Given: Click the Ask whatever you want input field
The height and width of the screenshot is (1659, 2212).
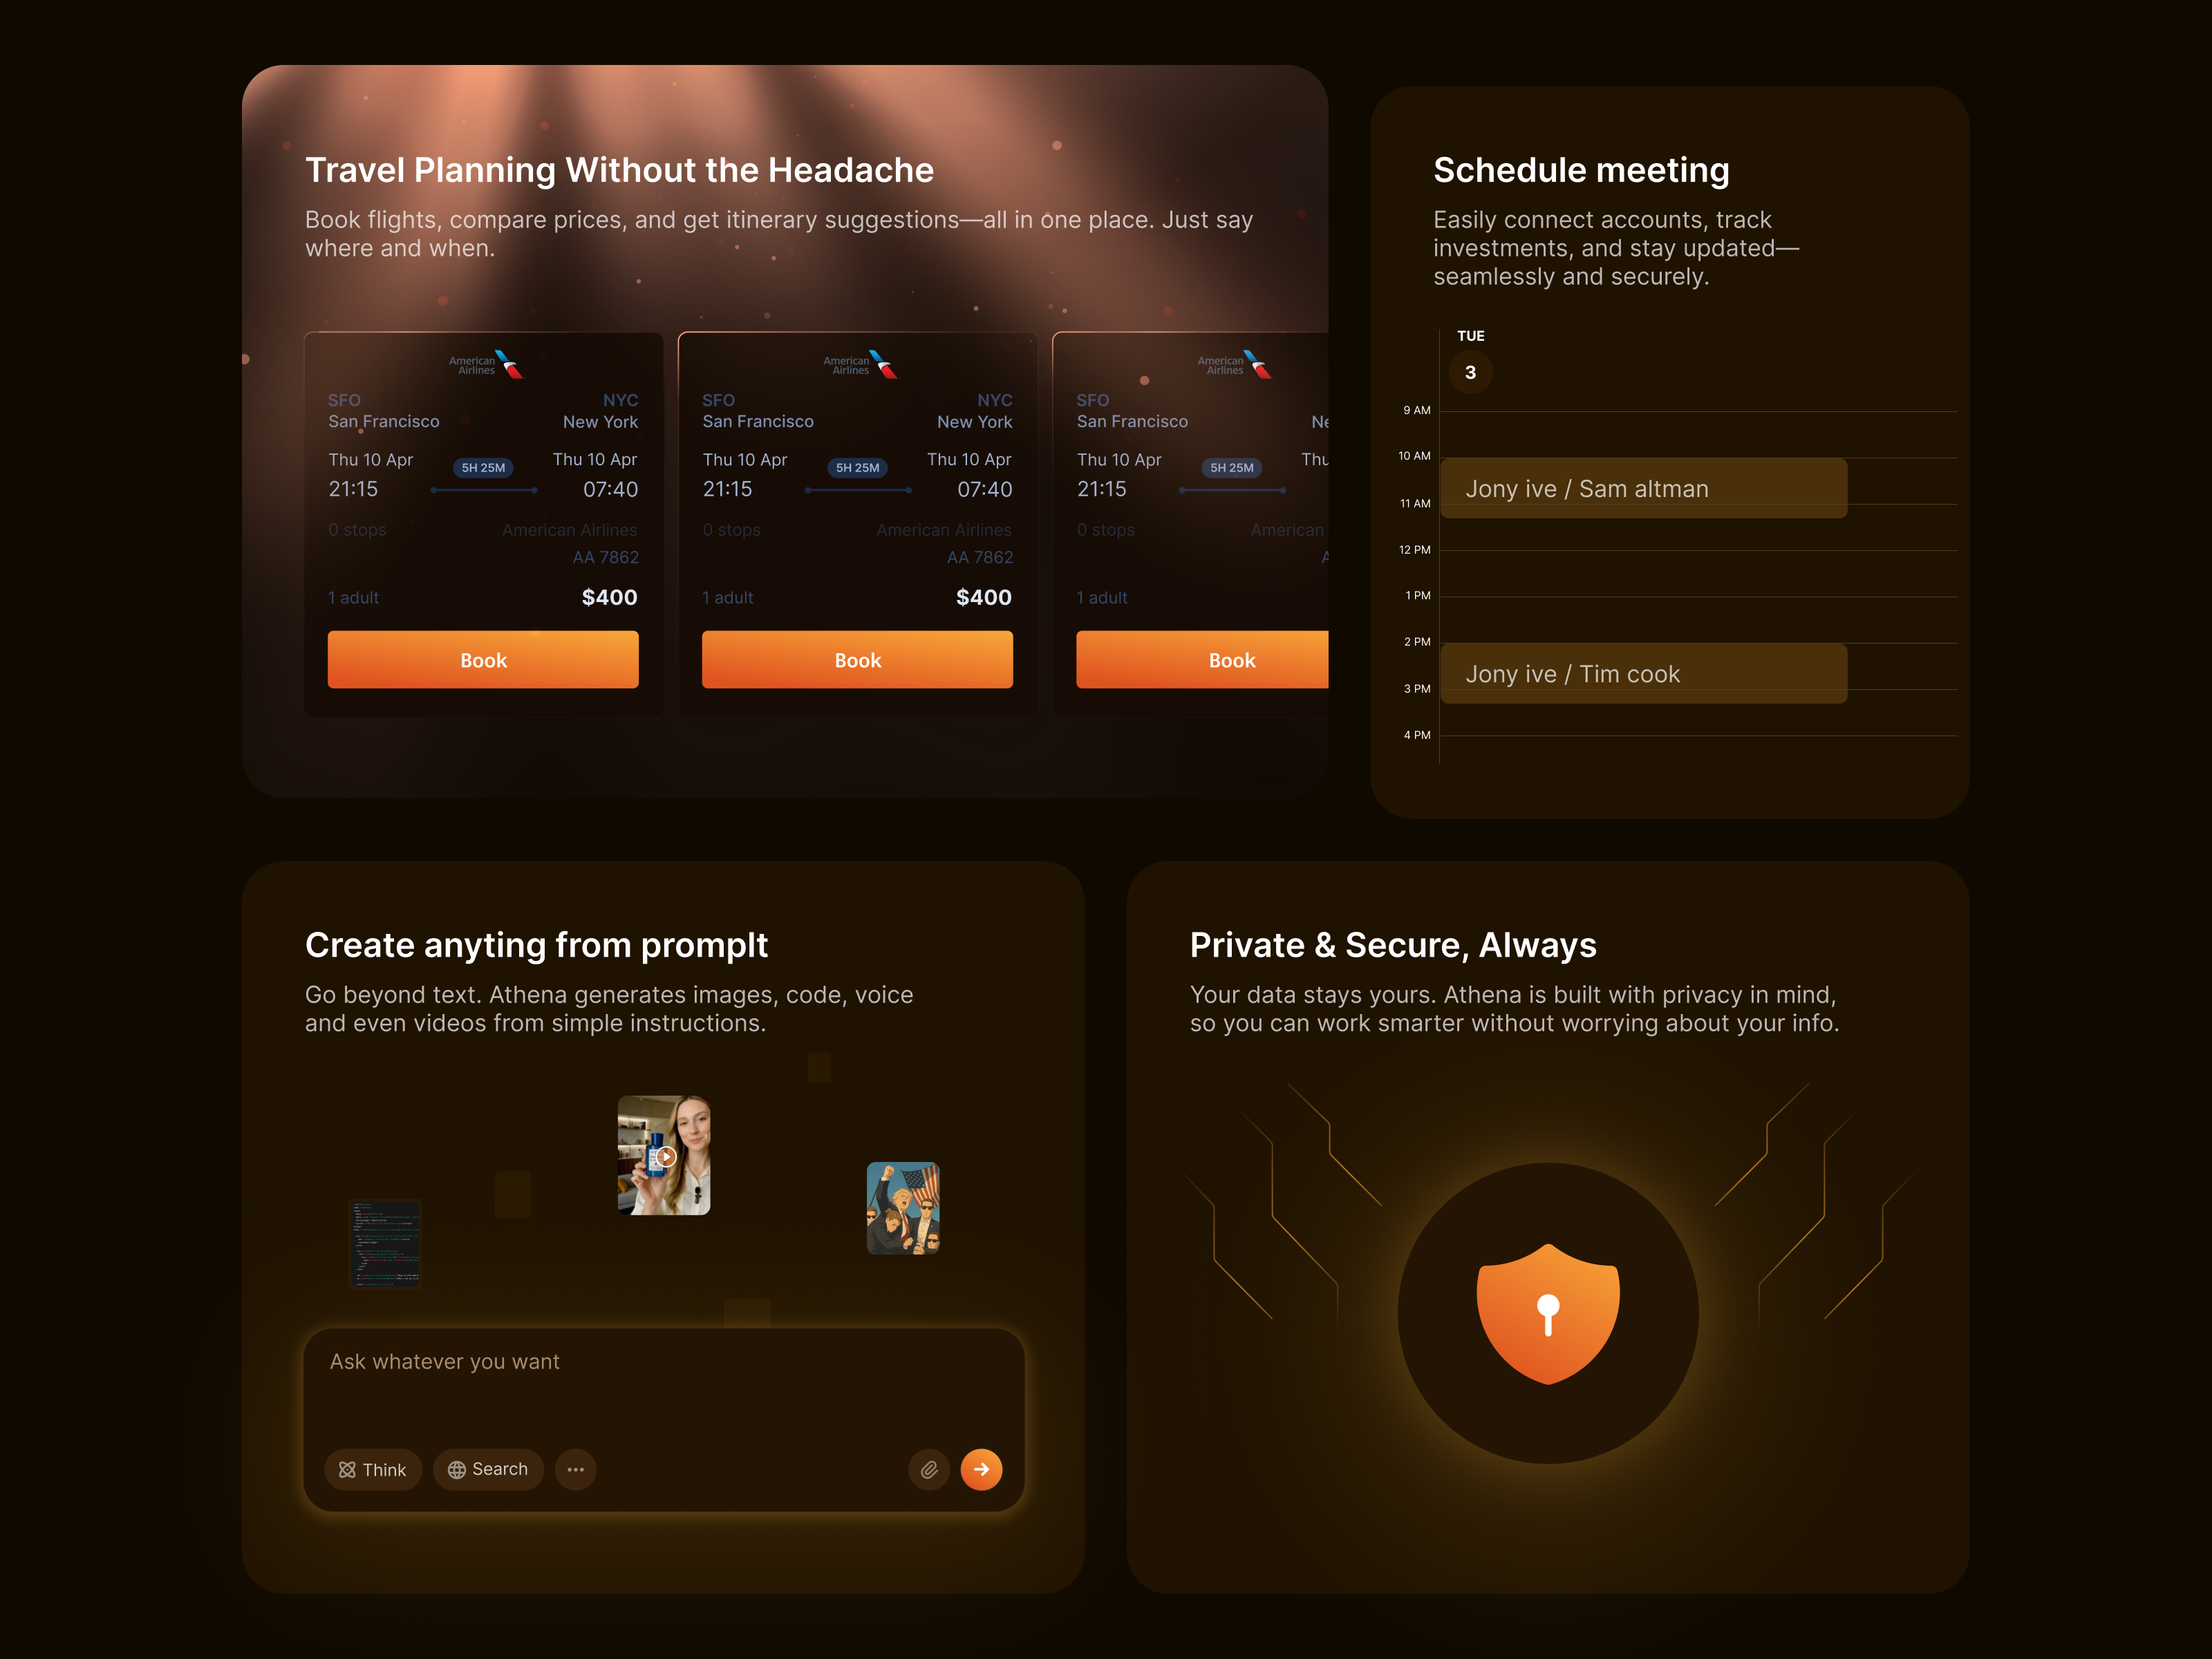Looking at the screenshot, I should (x=444, y=1361).
